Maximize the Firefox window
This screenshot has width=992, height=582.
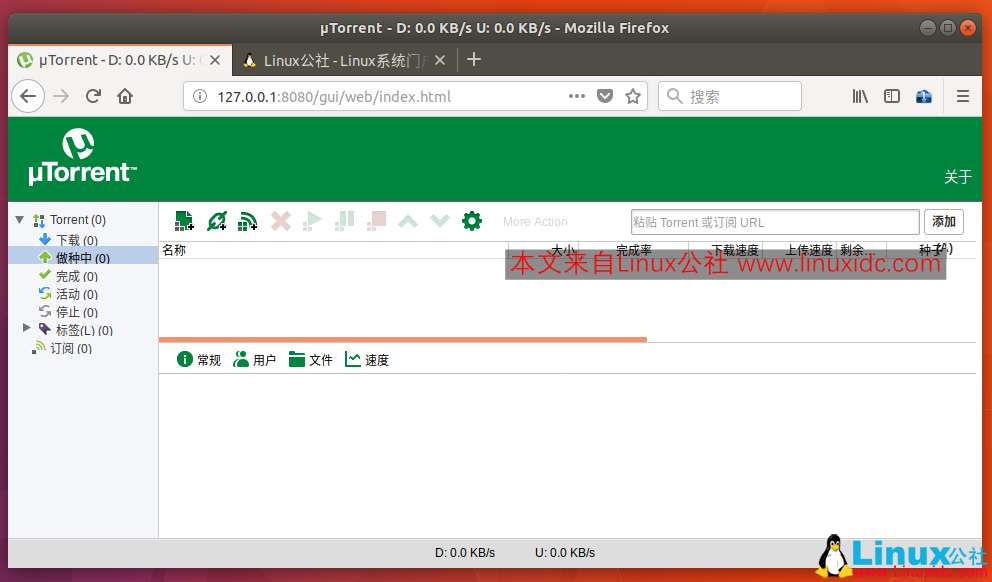948,27
